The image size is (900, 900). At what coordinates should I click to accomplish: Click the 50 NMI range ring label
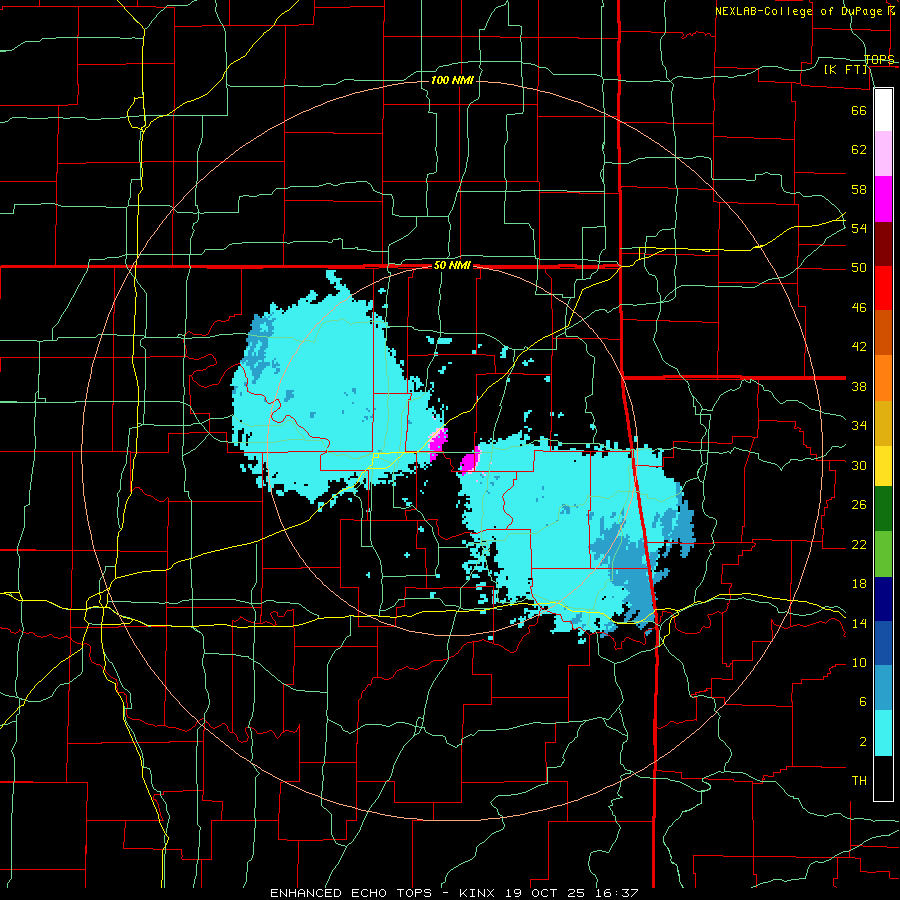[452, 265]
